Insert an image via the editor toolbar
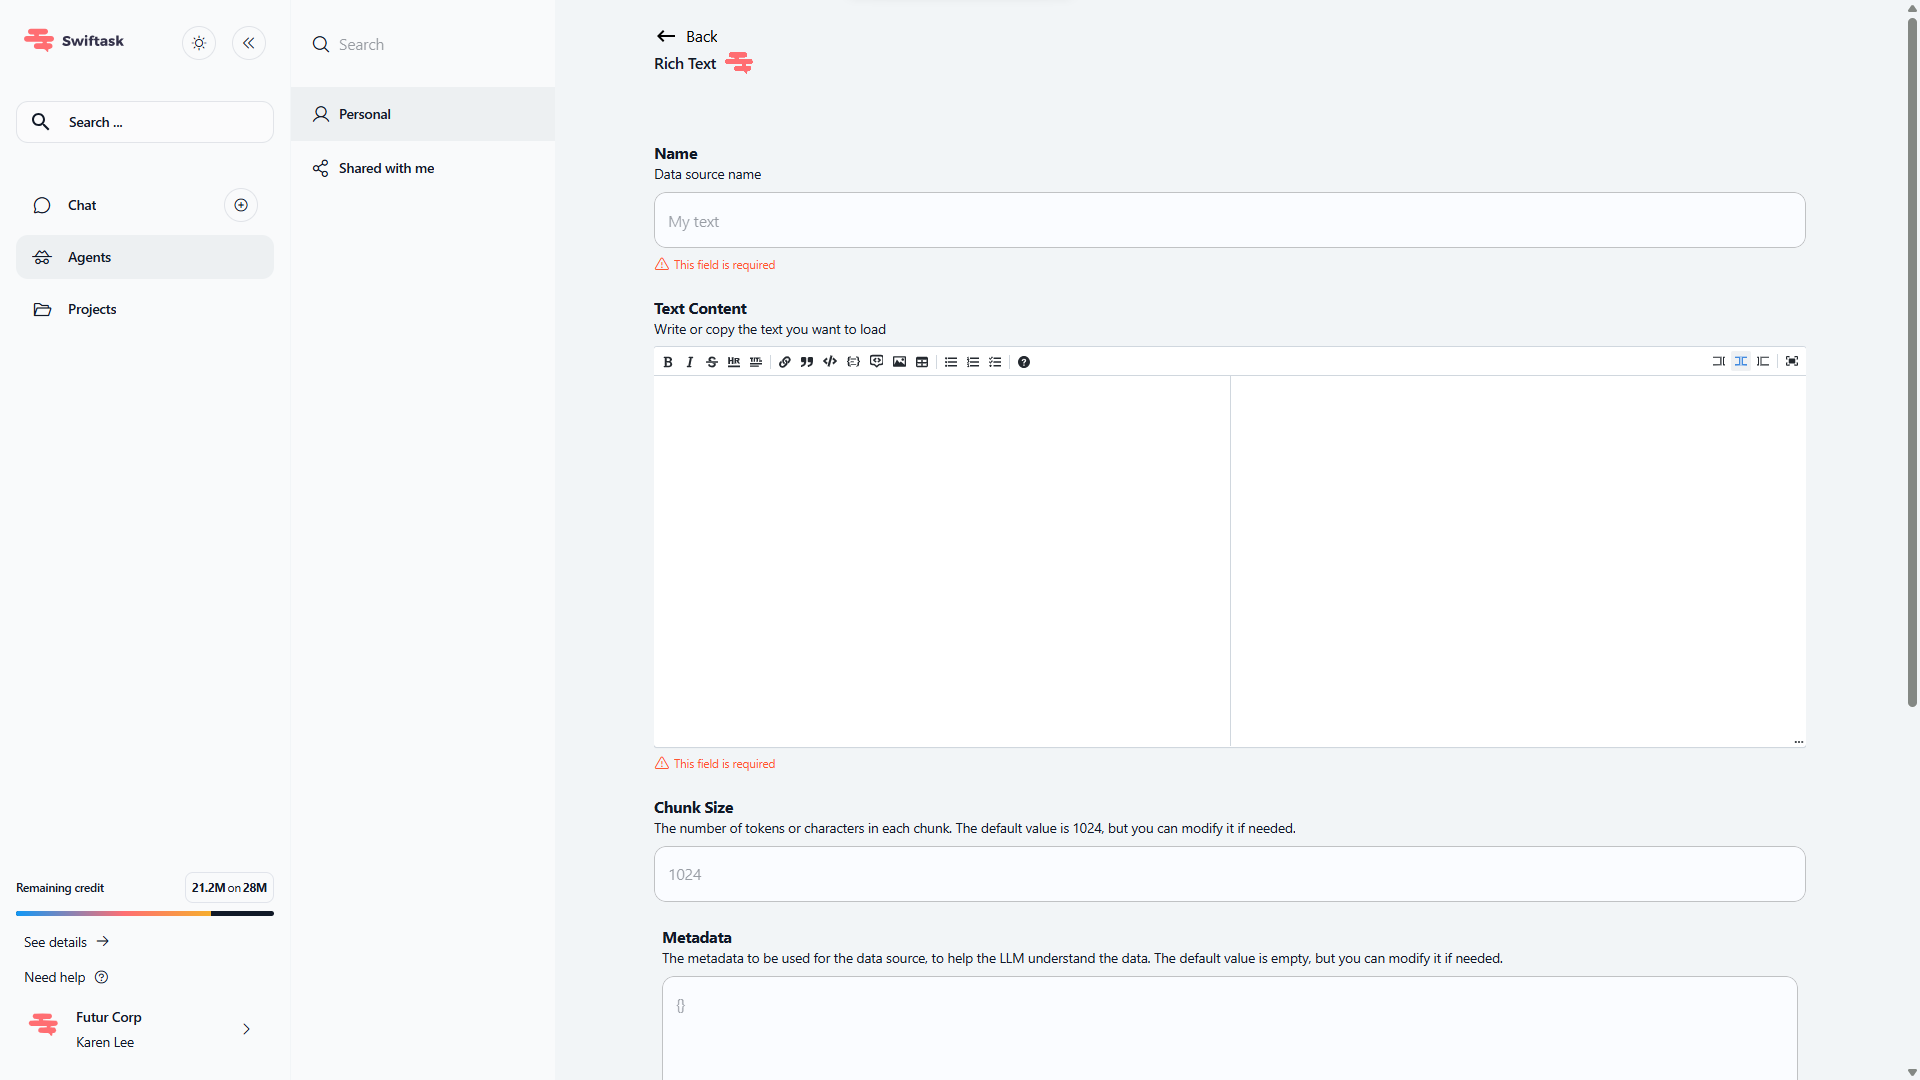Viewport: 1920px width, 1080px height. [899, 362]
